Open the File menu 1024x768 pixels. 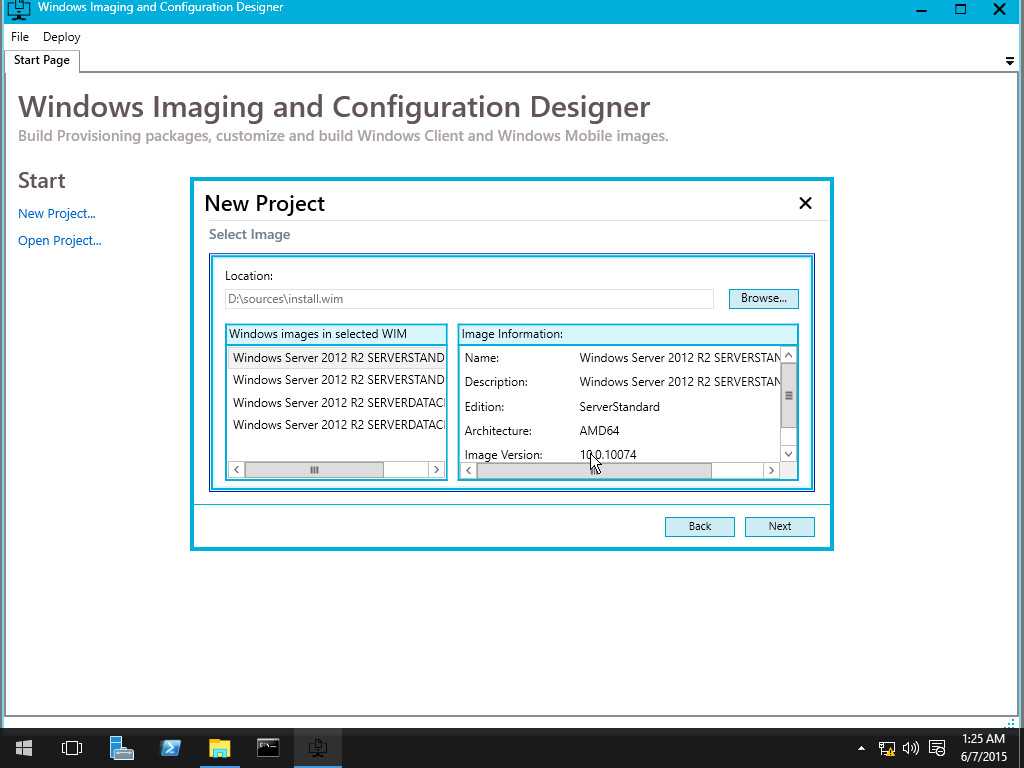[x=20, y=37]
